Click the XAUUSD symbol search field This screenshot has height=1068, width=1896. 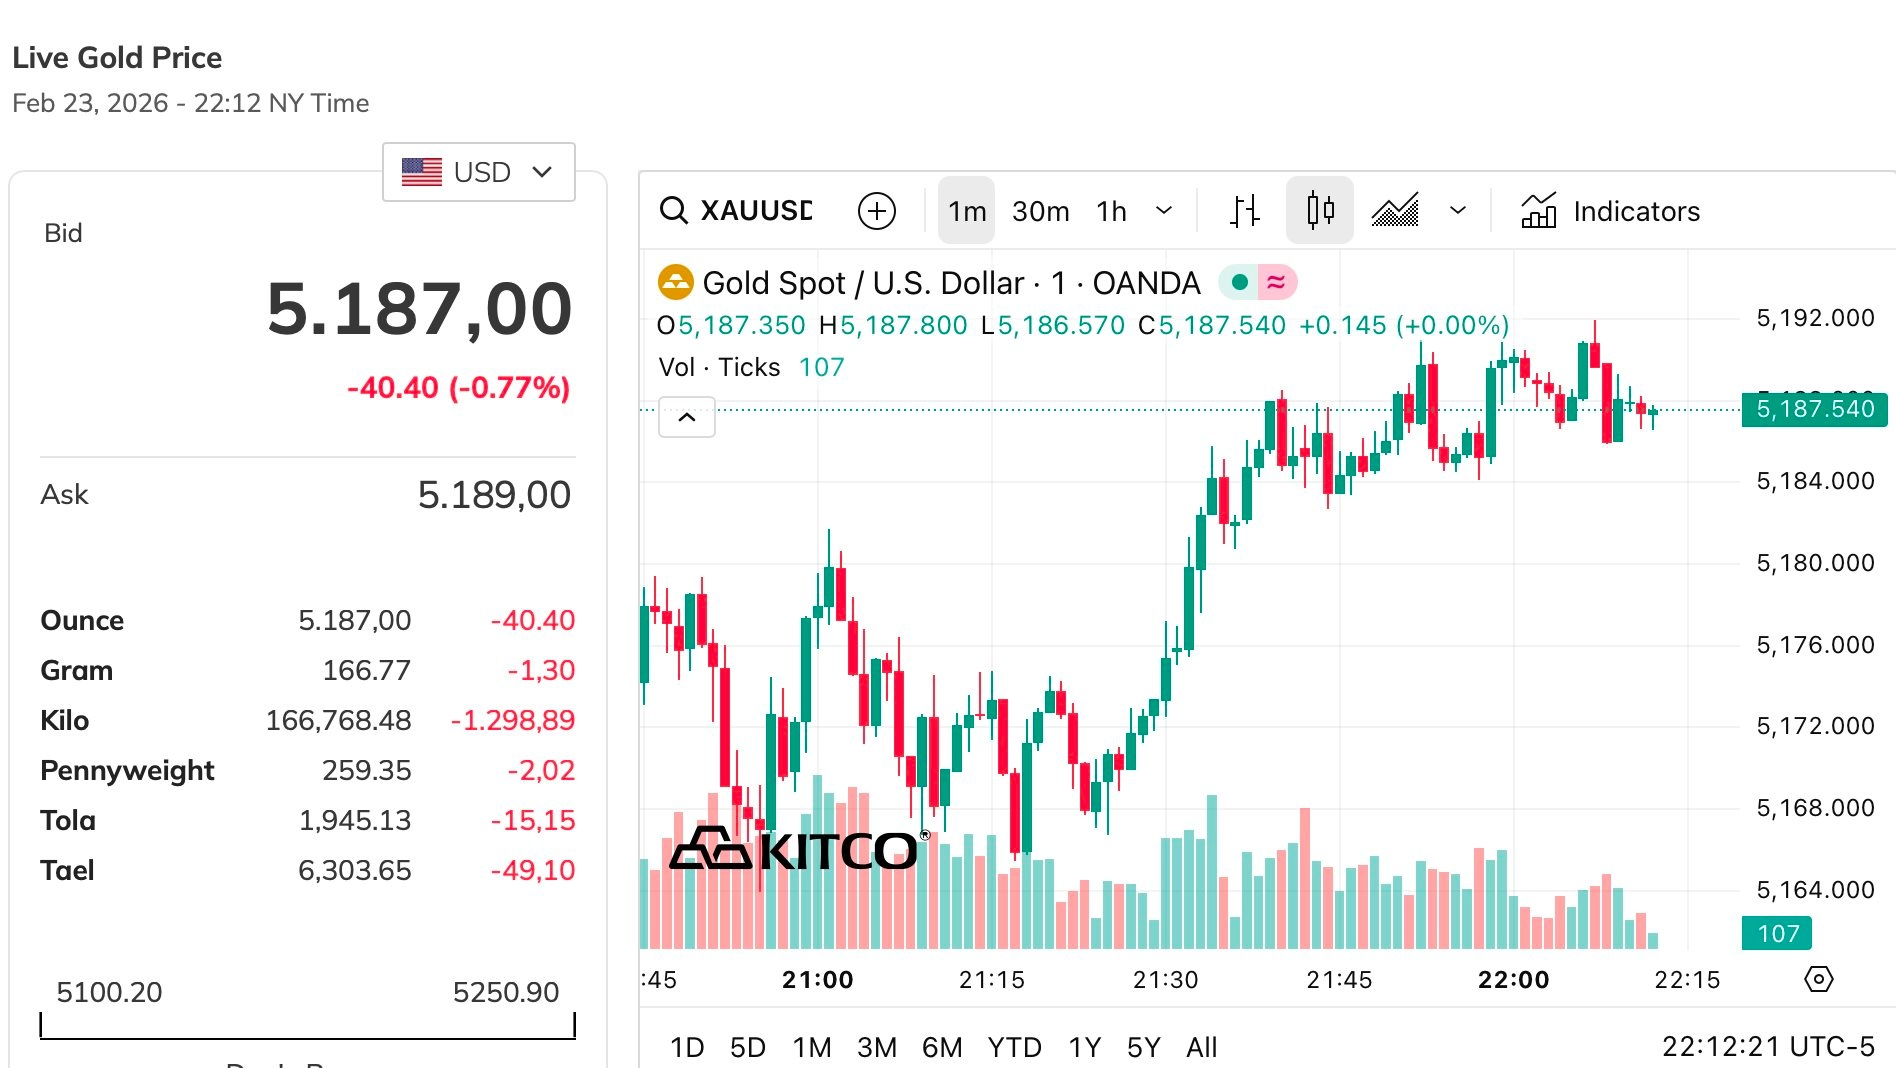[755, 211]
